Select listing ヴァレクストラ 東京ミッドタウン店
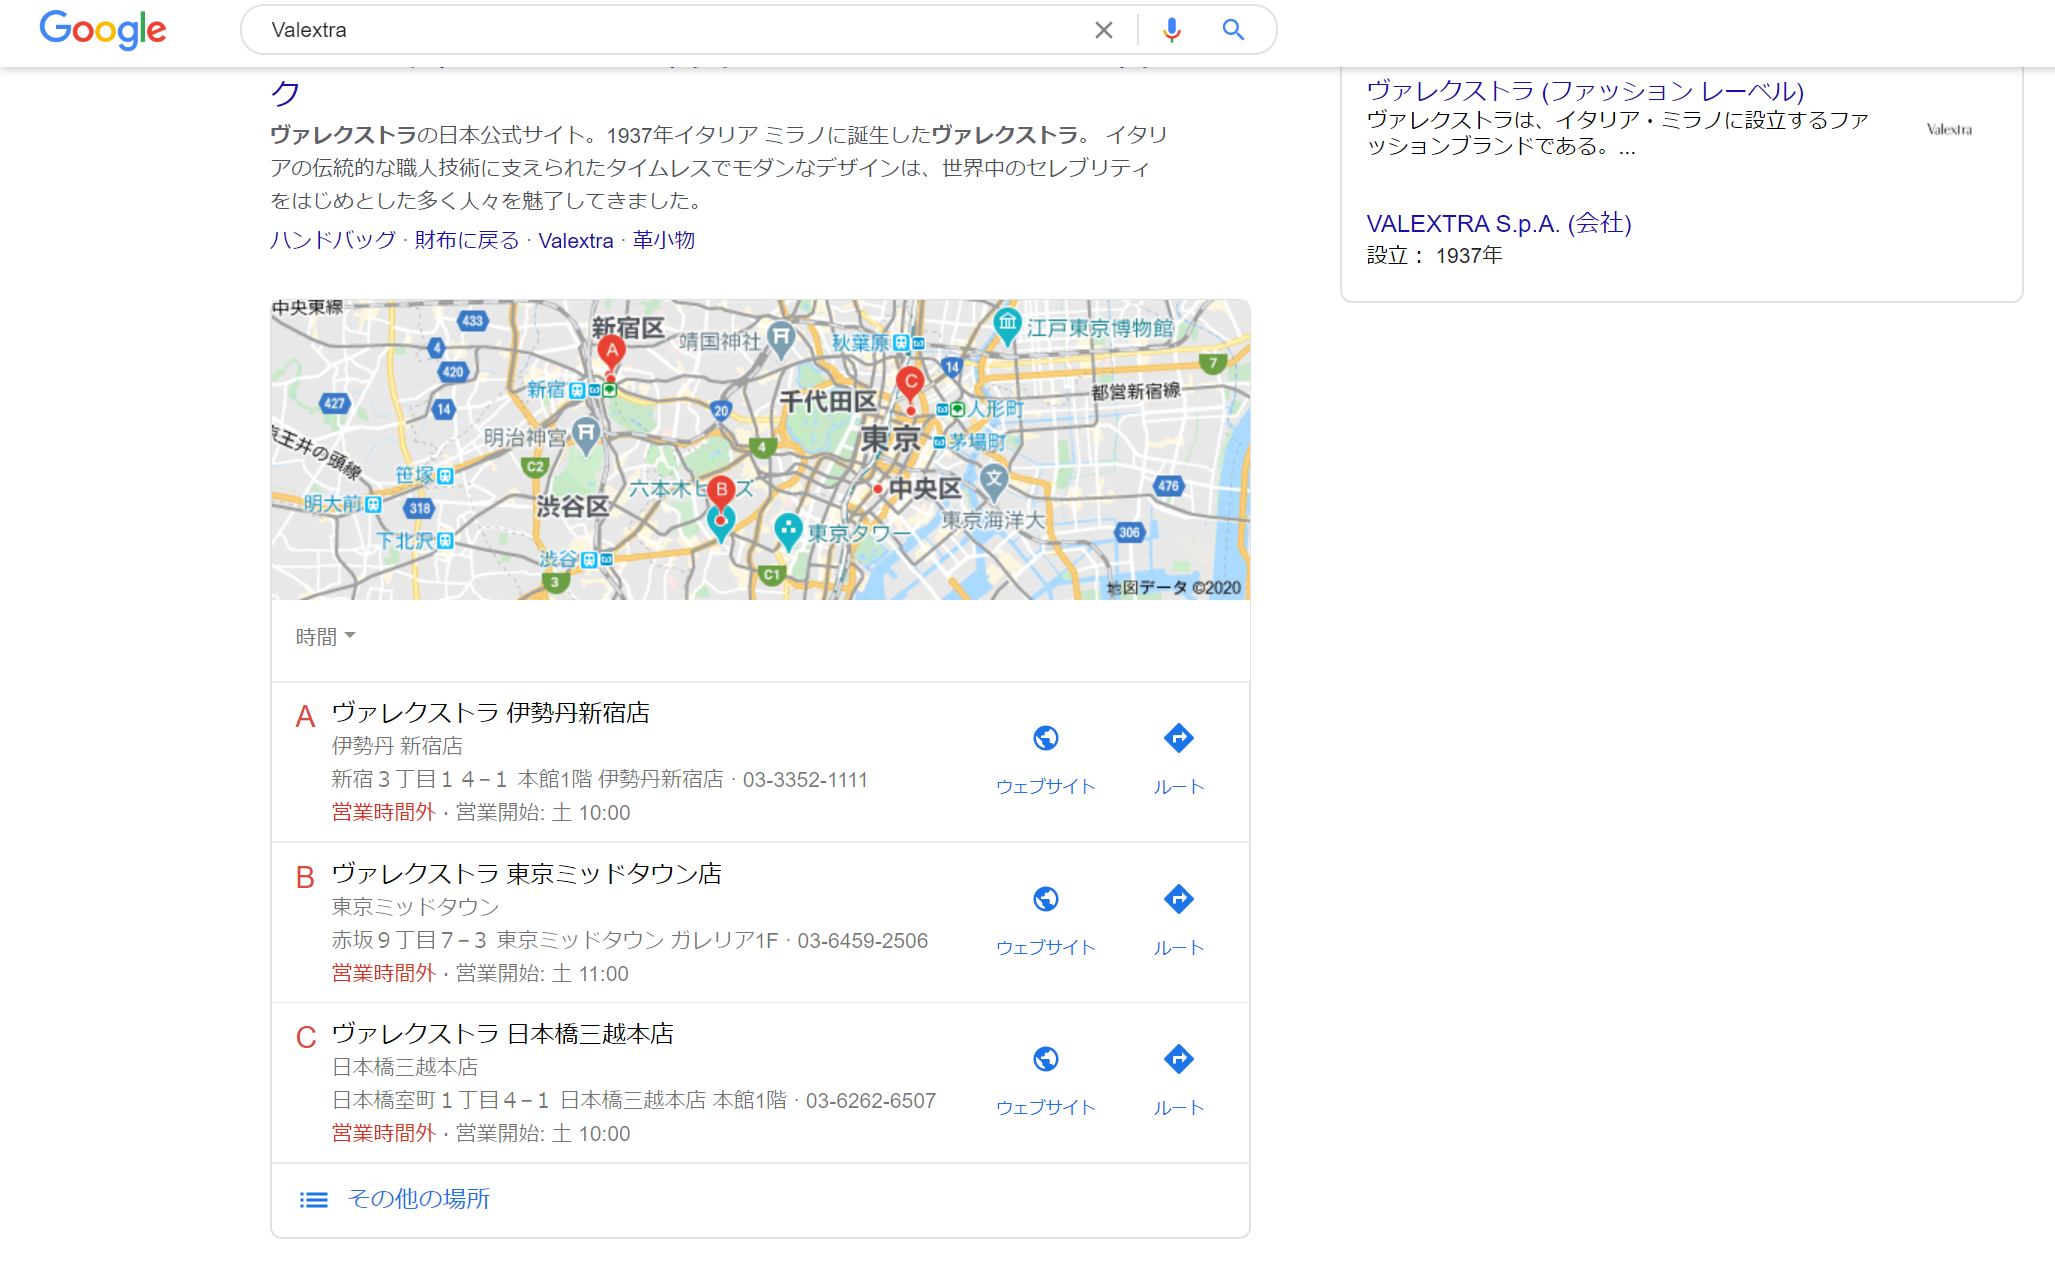The height and width of the screenshot is (1263, 2055). [x=527, y=874]
